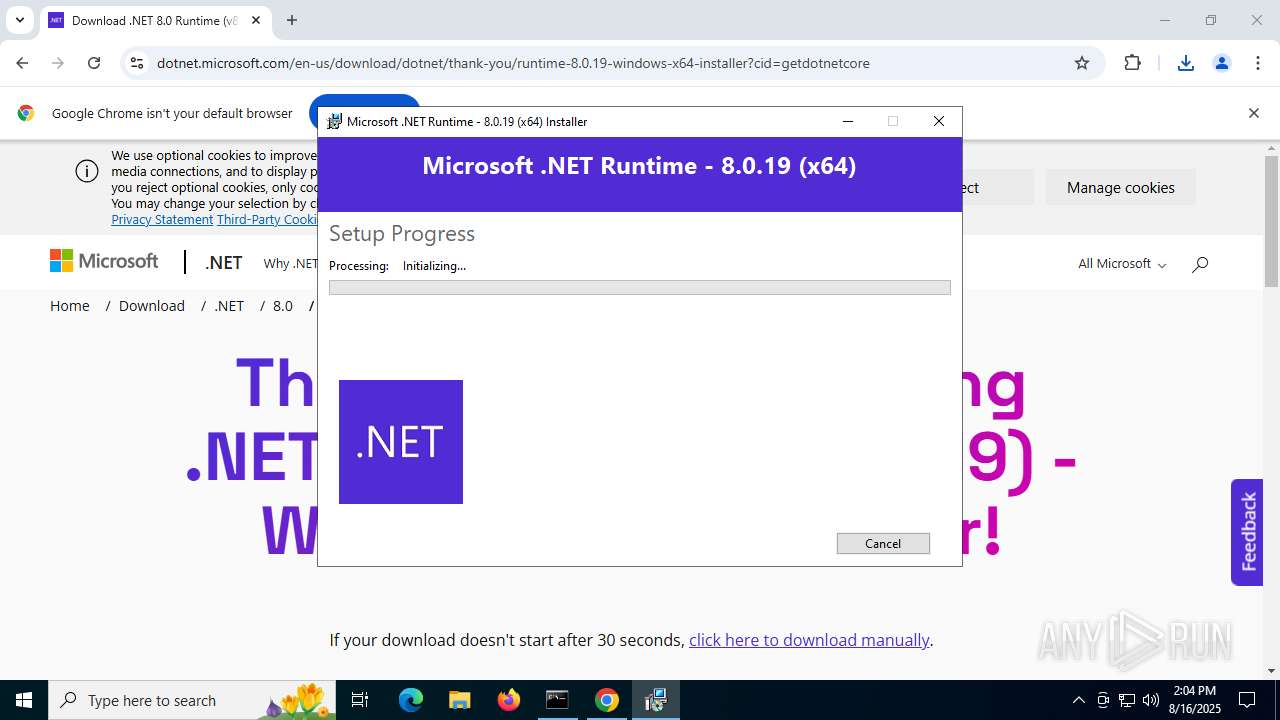Select the Download .NET 8.0 Runtime tab
Screen dimensions: 1280x720
[155, 20]
